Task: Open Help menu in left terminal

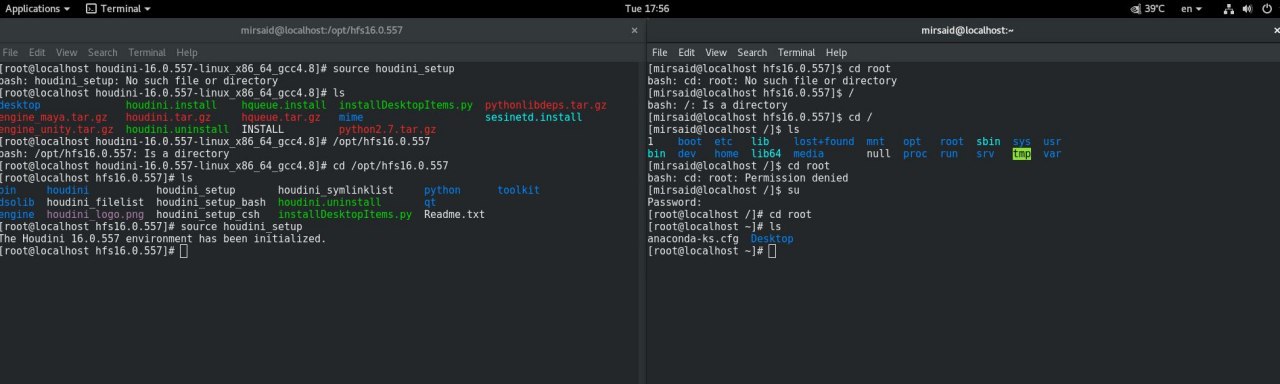Action: pyautogui.click(x=187, y=52)
